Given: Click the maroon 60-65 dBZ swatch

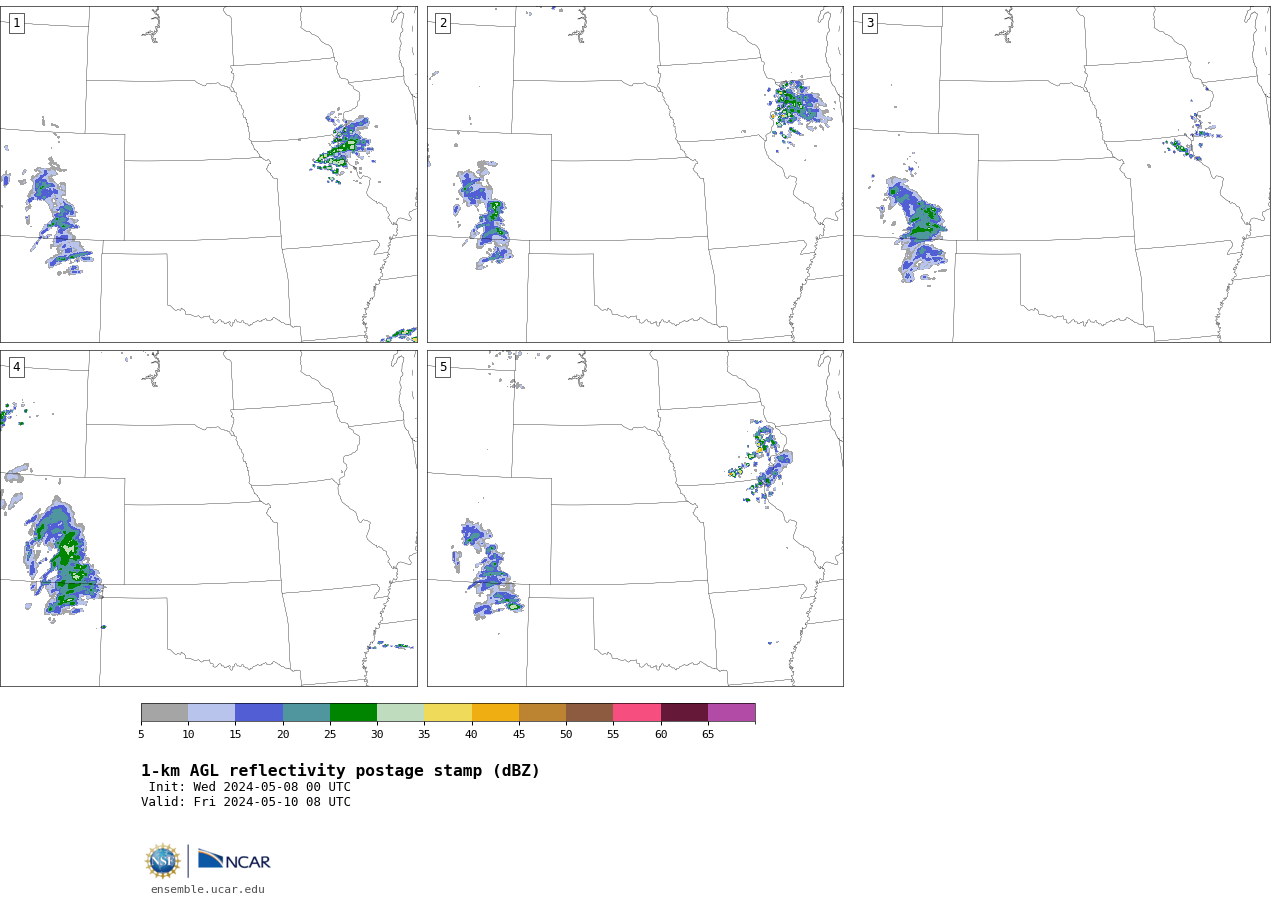Looking at the screenshot, I should pos(684,713).
